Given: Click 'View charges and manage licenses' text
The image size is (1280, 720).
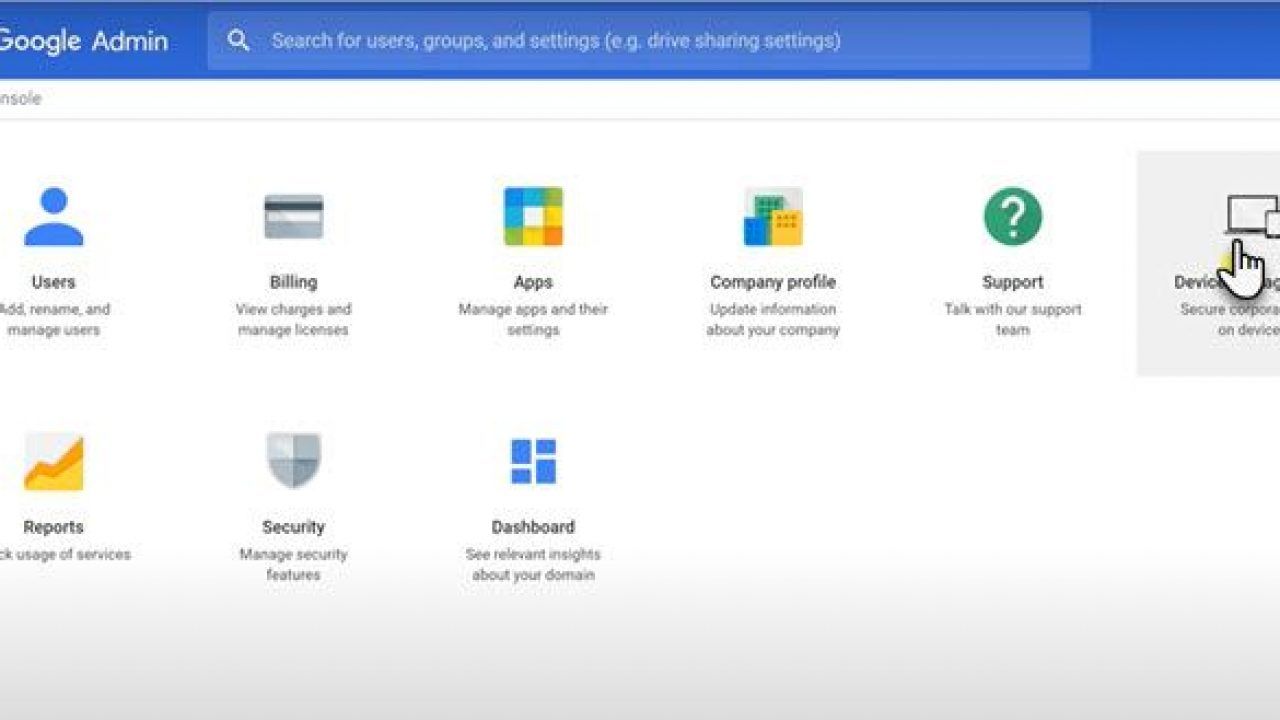Looking at the screenshot, I should coord(293,320).
